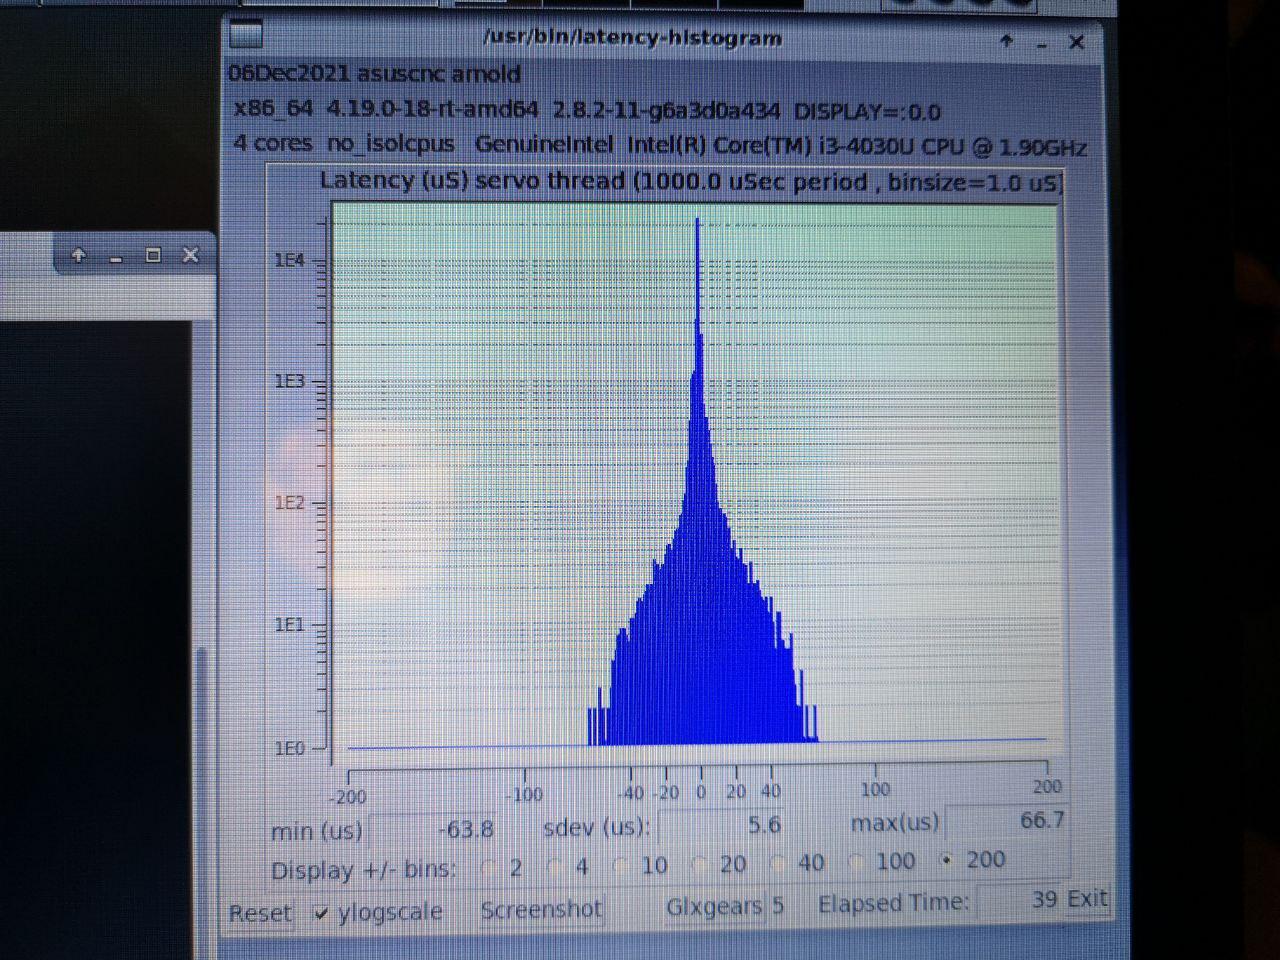
Task: Click the min (us) value field
Action: pos(435,829)
